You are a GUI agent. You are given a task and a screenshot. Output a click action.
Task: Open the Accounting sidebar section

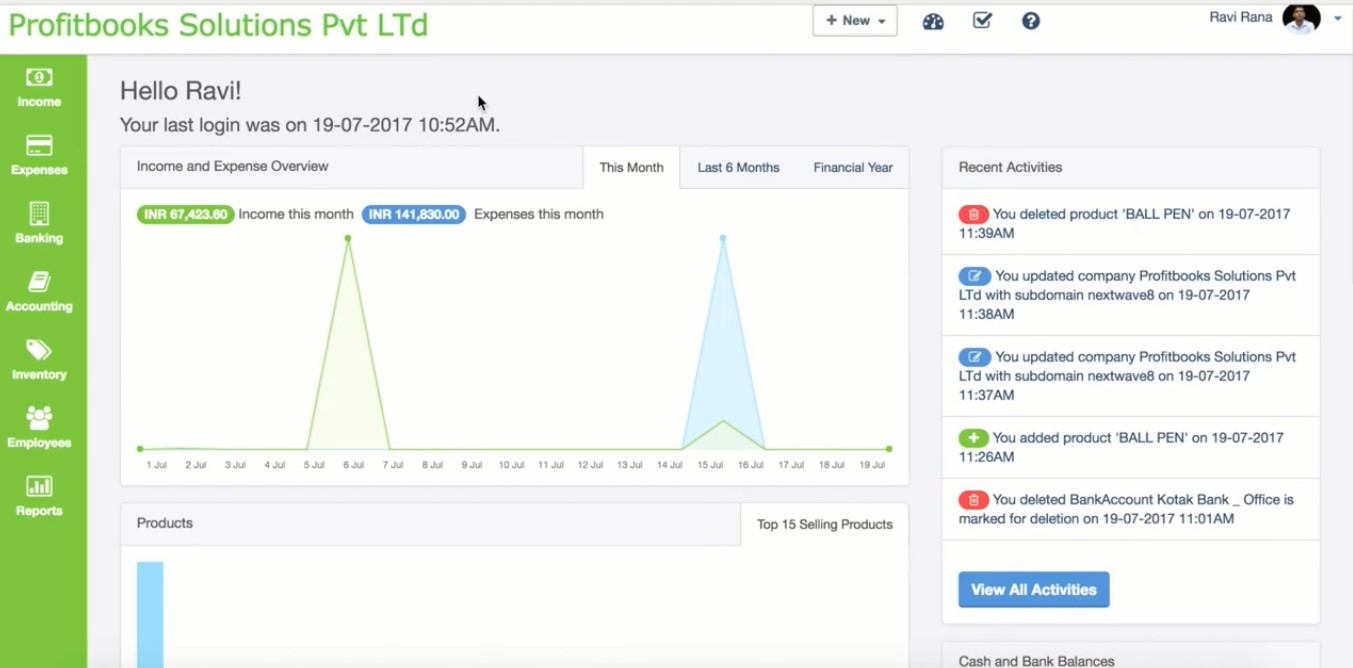pos(39,292)
